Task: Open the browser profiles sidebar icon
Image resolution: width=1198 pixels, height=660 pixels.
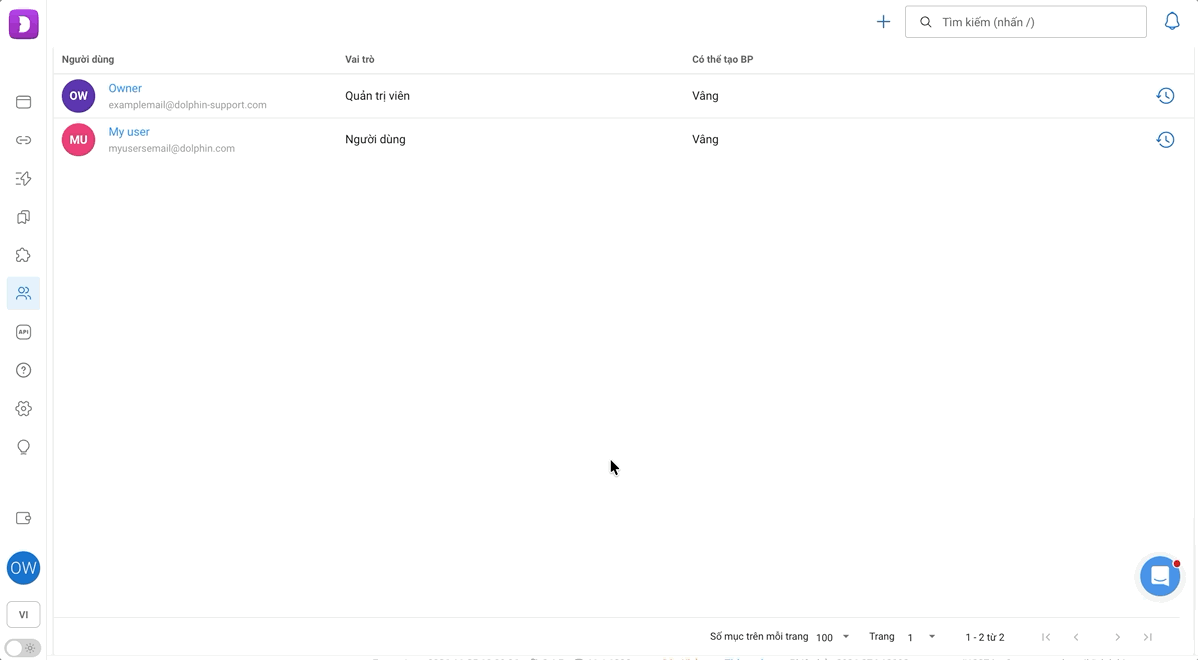Action: coord(24,102)
